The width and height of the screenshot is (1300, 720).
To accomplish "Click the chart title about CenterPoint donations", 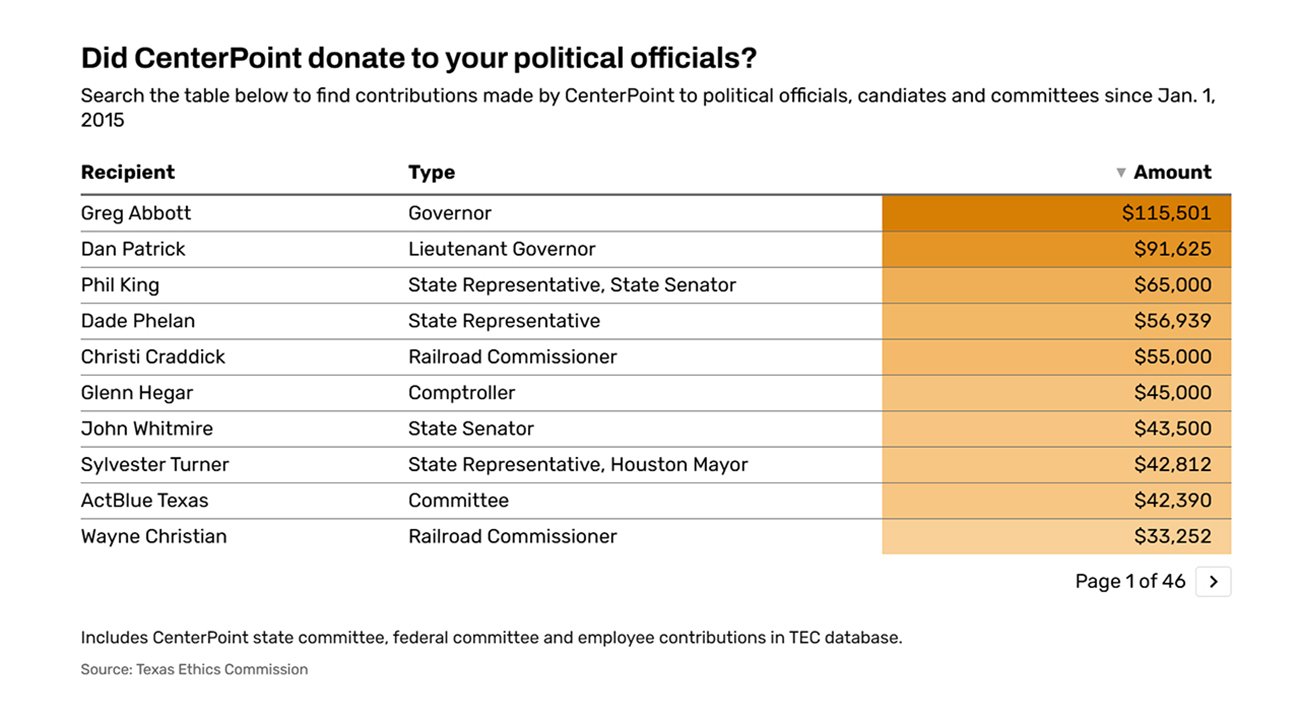I will (x=419, y=58).
